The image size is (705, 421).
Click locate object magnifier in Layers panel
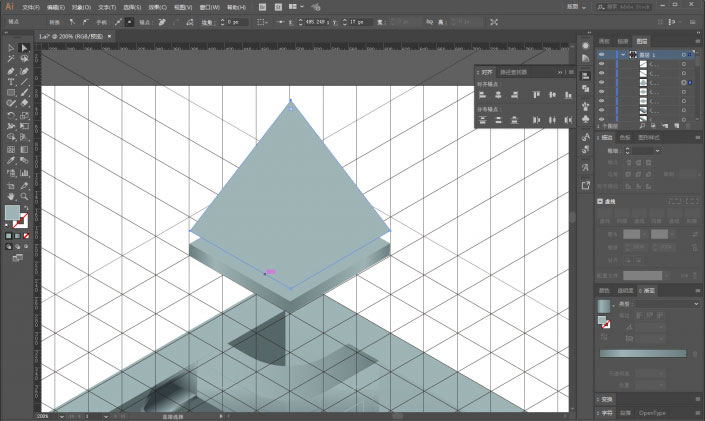point(643,126)
